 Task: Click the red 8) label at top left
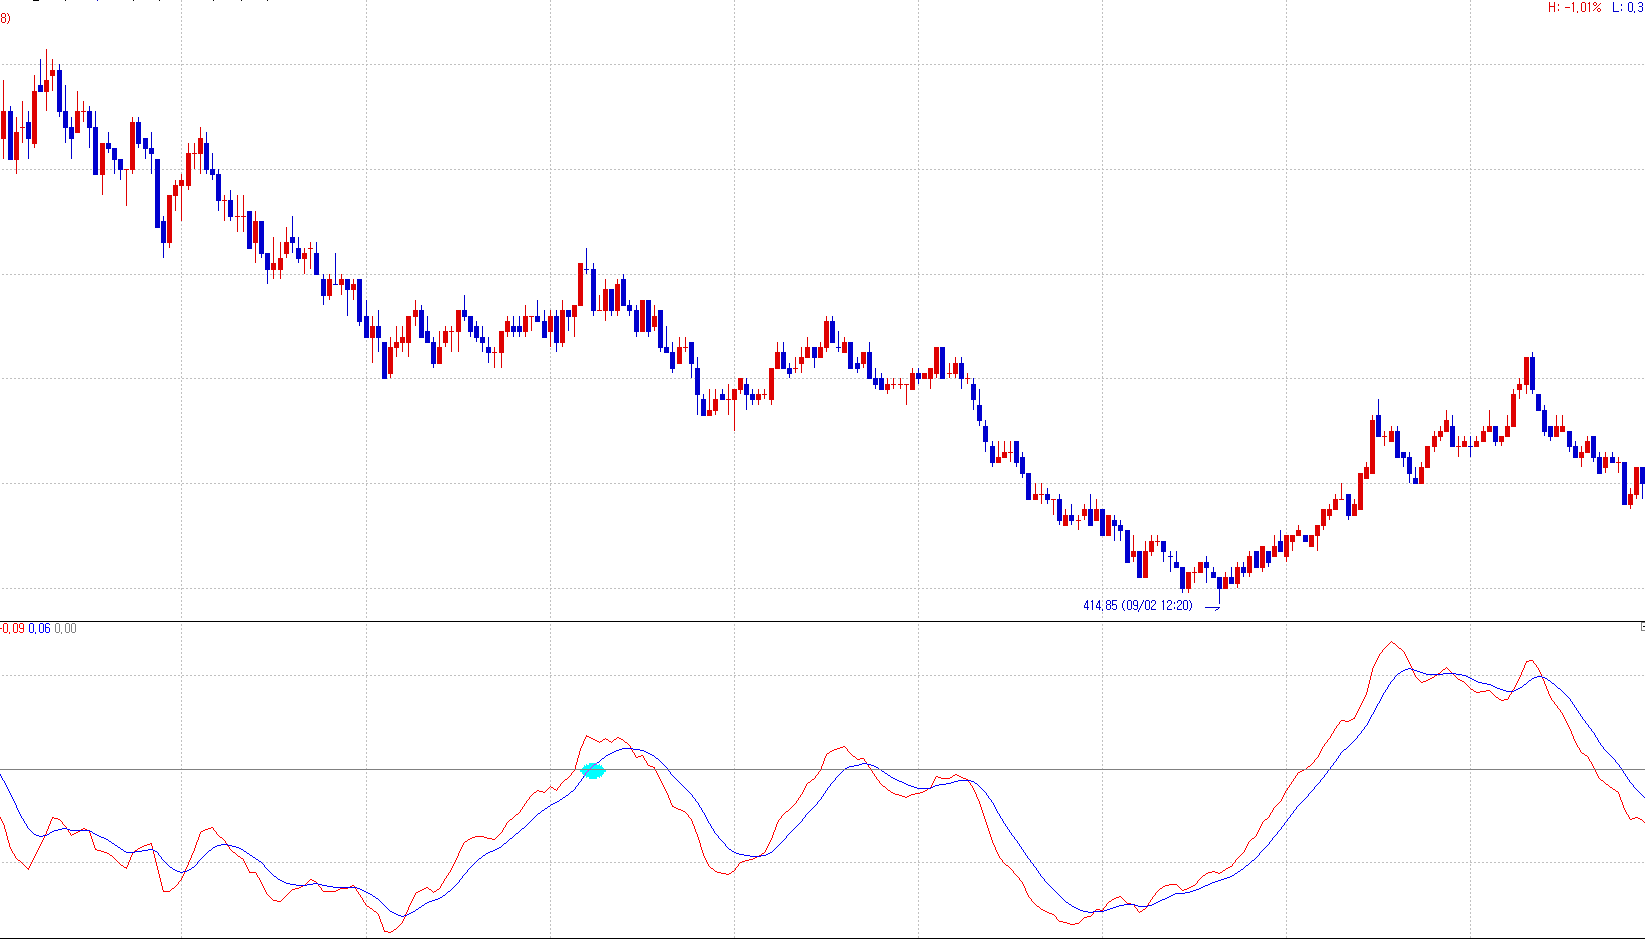coord(5,19)
